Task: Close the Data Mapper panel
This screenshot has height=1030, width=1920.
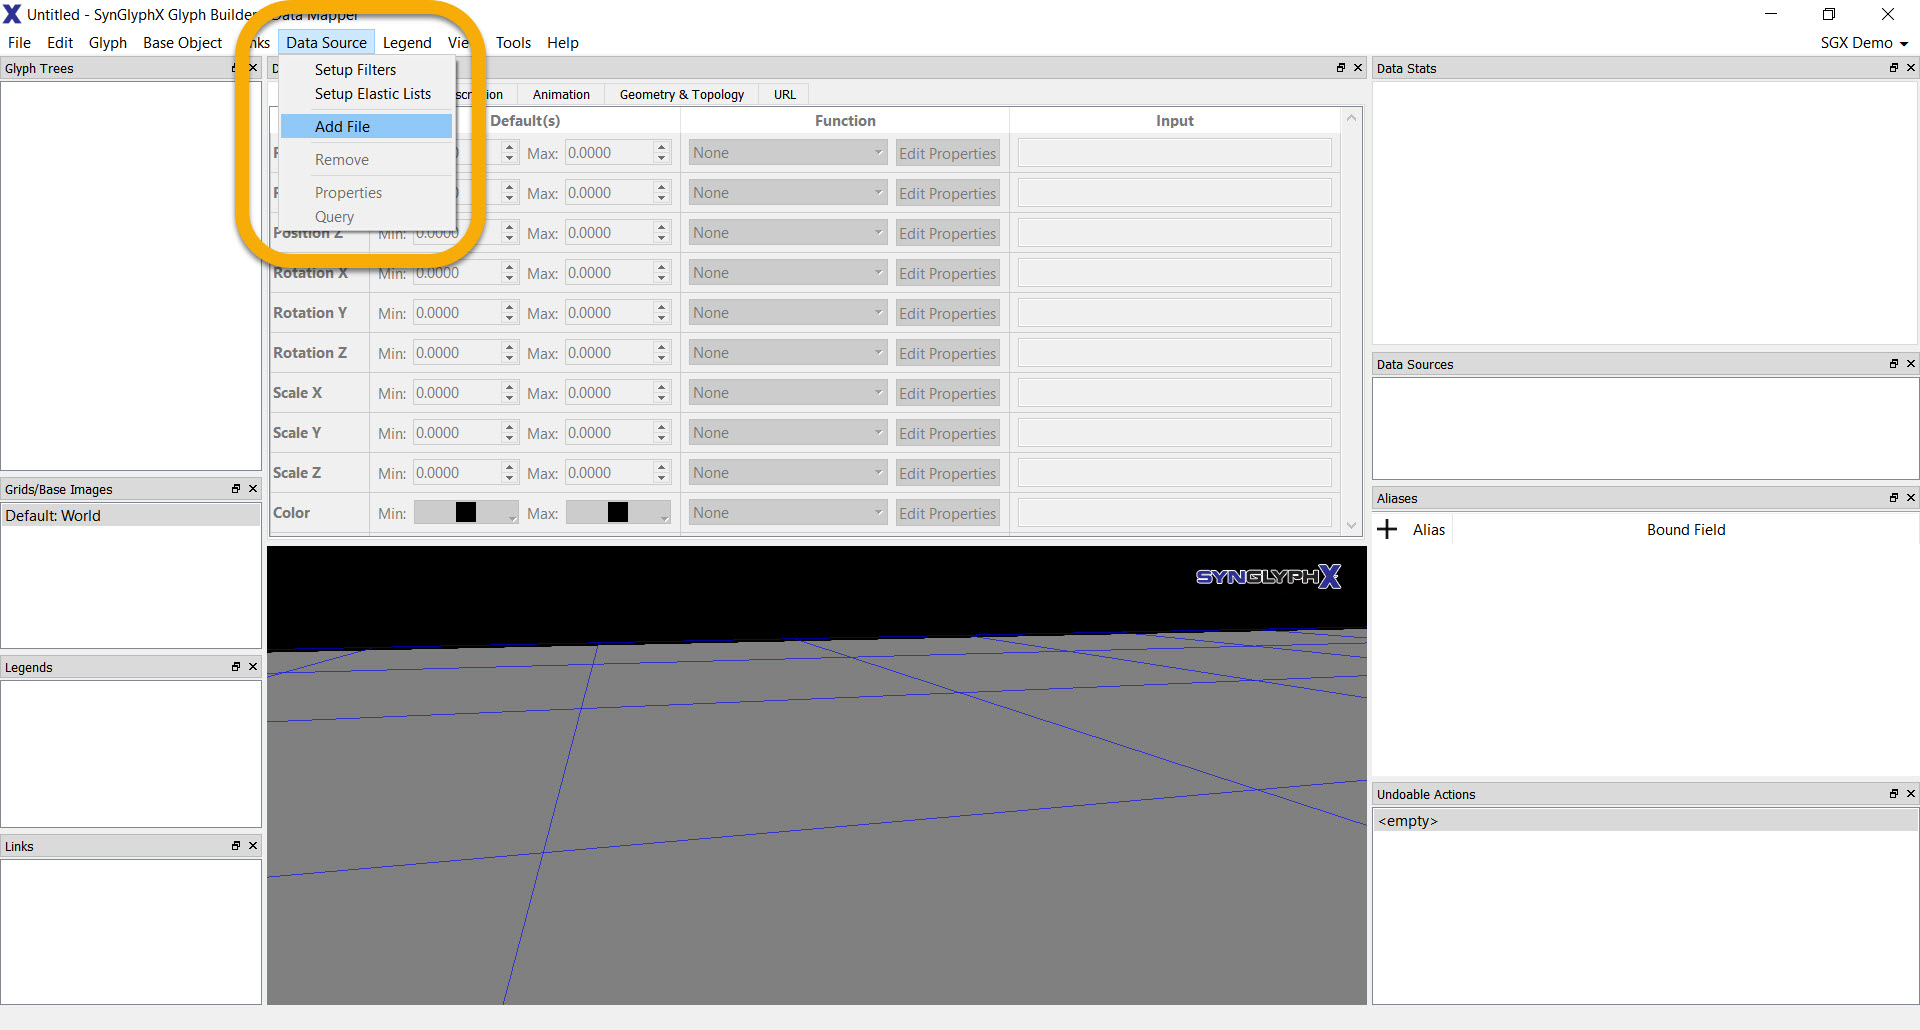Action: pos(1358,68)
